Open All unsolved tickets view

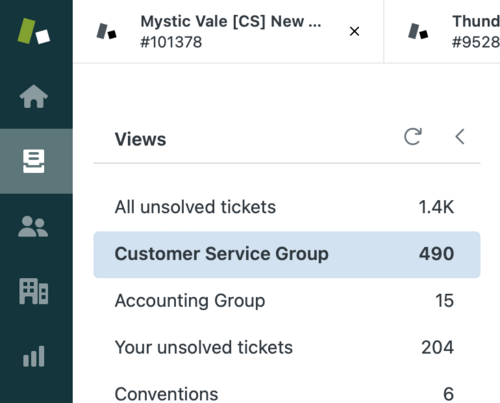[287, 207]
